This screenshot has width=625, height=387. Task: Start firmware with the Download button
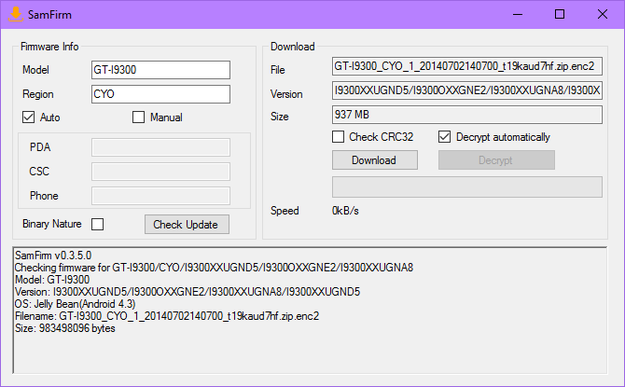tap(375, 160)
